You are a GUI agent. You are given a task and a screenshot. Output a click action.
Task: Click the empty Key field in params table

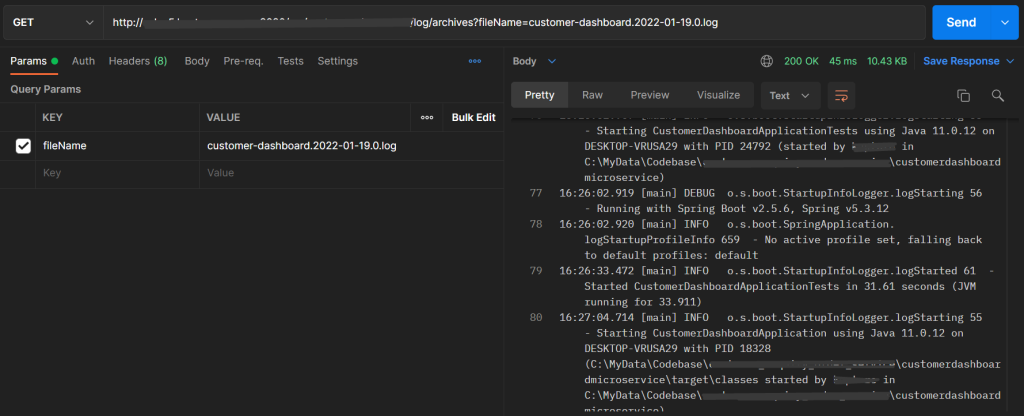[110, 173]
